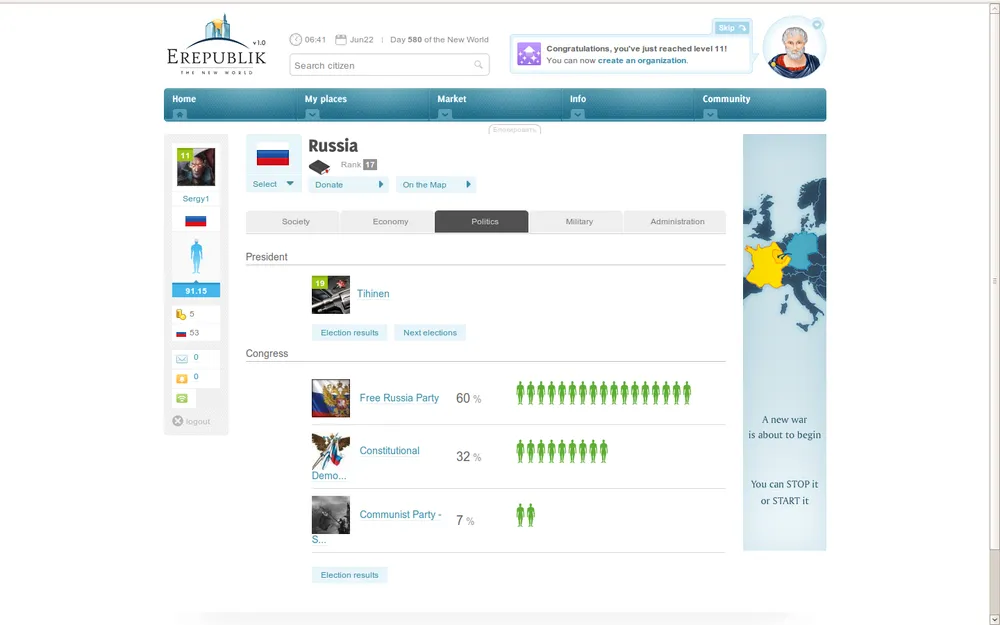Click the Free Russia Party emblem
The width and height of the screenshot is (1000, 625).
coord(331,398)
